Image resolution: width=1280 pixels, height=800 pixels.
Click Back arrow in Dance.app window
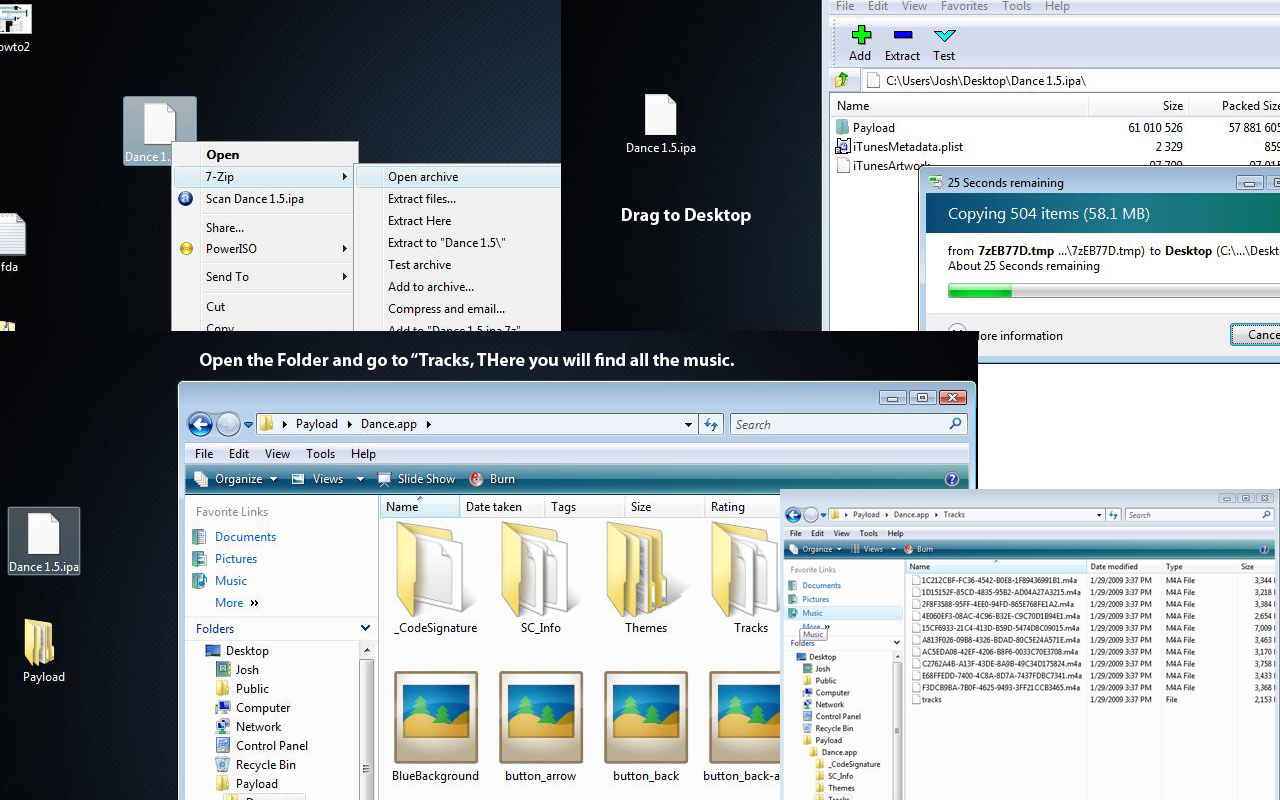point(200,424)
